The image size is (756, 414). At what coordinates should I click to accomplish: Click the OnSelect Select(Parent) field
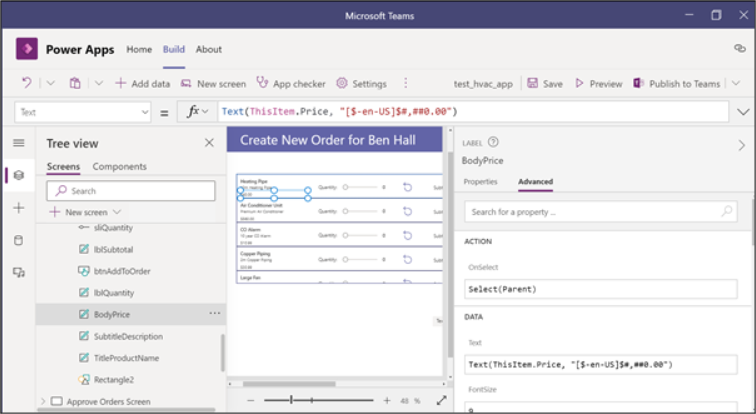click(601, 289)
